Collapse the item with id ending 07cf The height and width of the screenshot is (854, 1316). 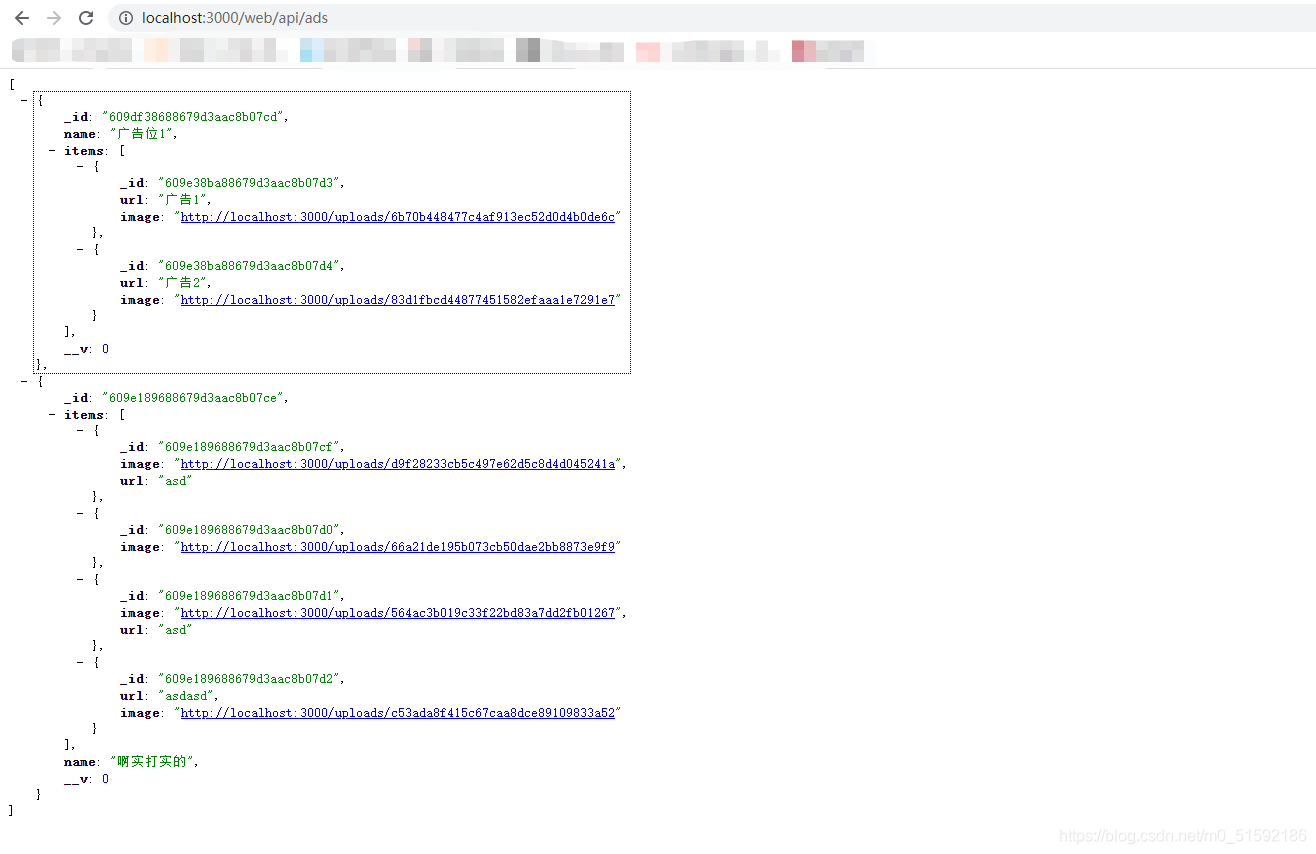pyautogui.click(x=80, y=431)
